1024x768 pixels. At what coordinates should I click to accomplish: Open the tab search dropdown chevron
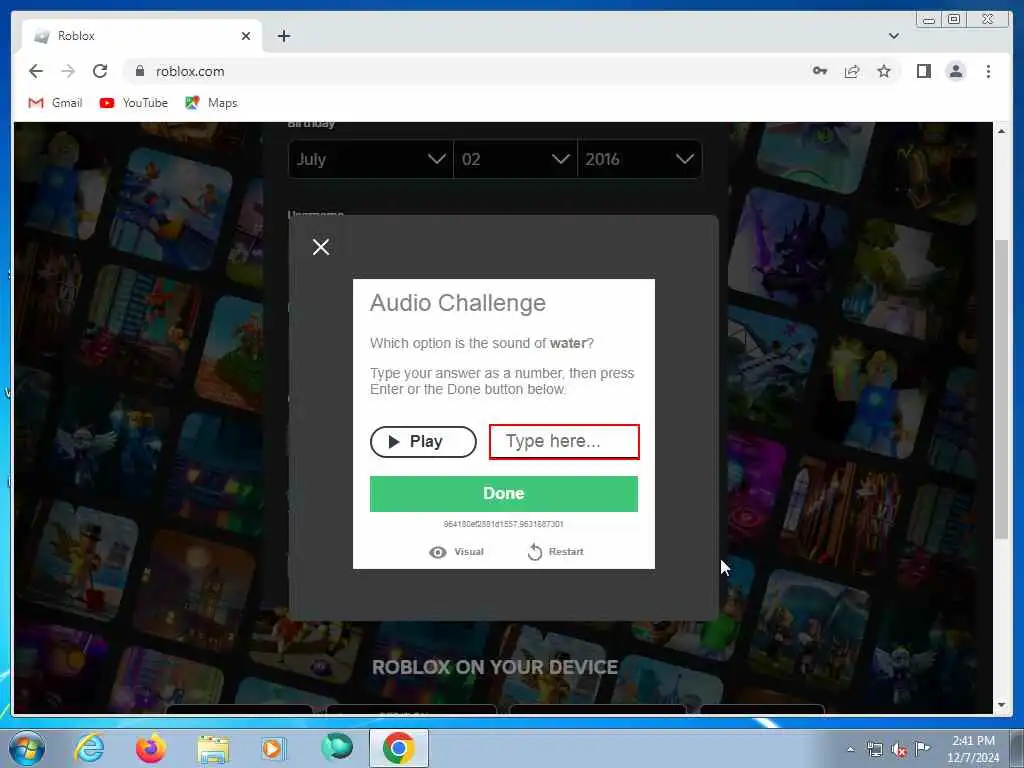coord(894,36)
